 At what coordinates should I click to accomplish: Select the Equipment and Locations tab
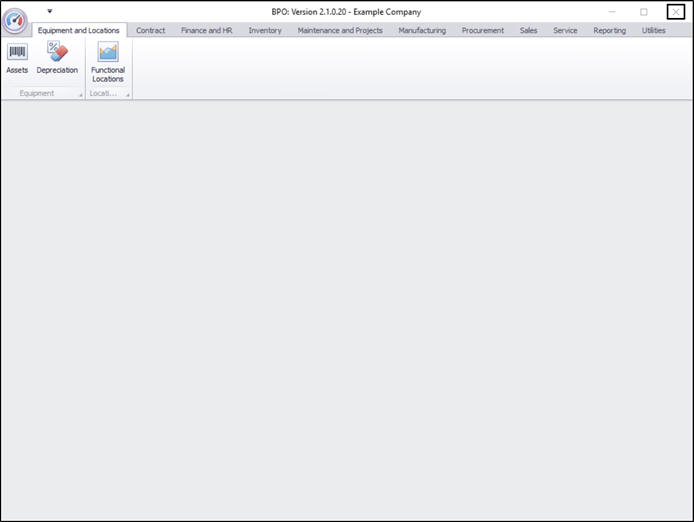79,31
